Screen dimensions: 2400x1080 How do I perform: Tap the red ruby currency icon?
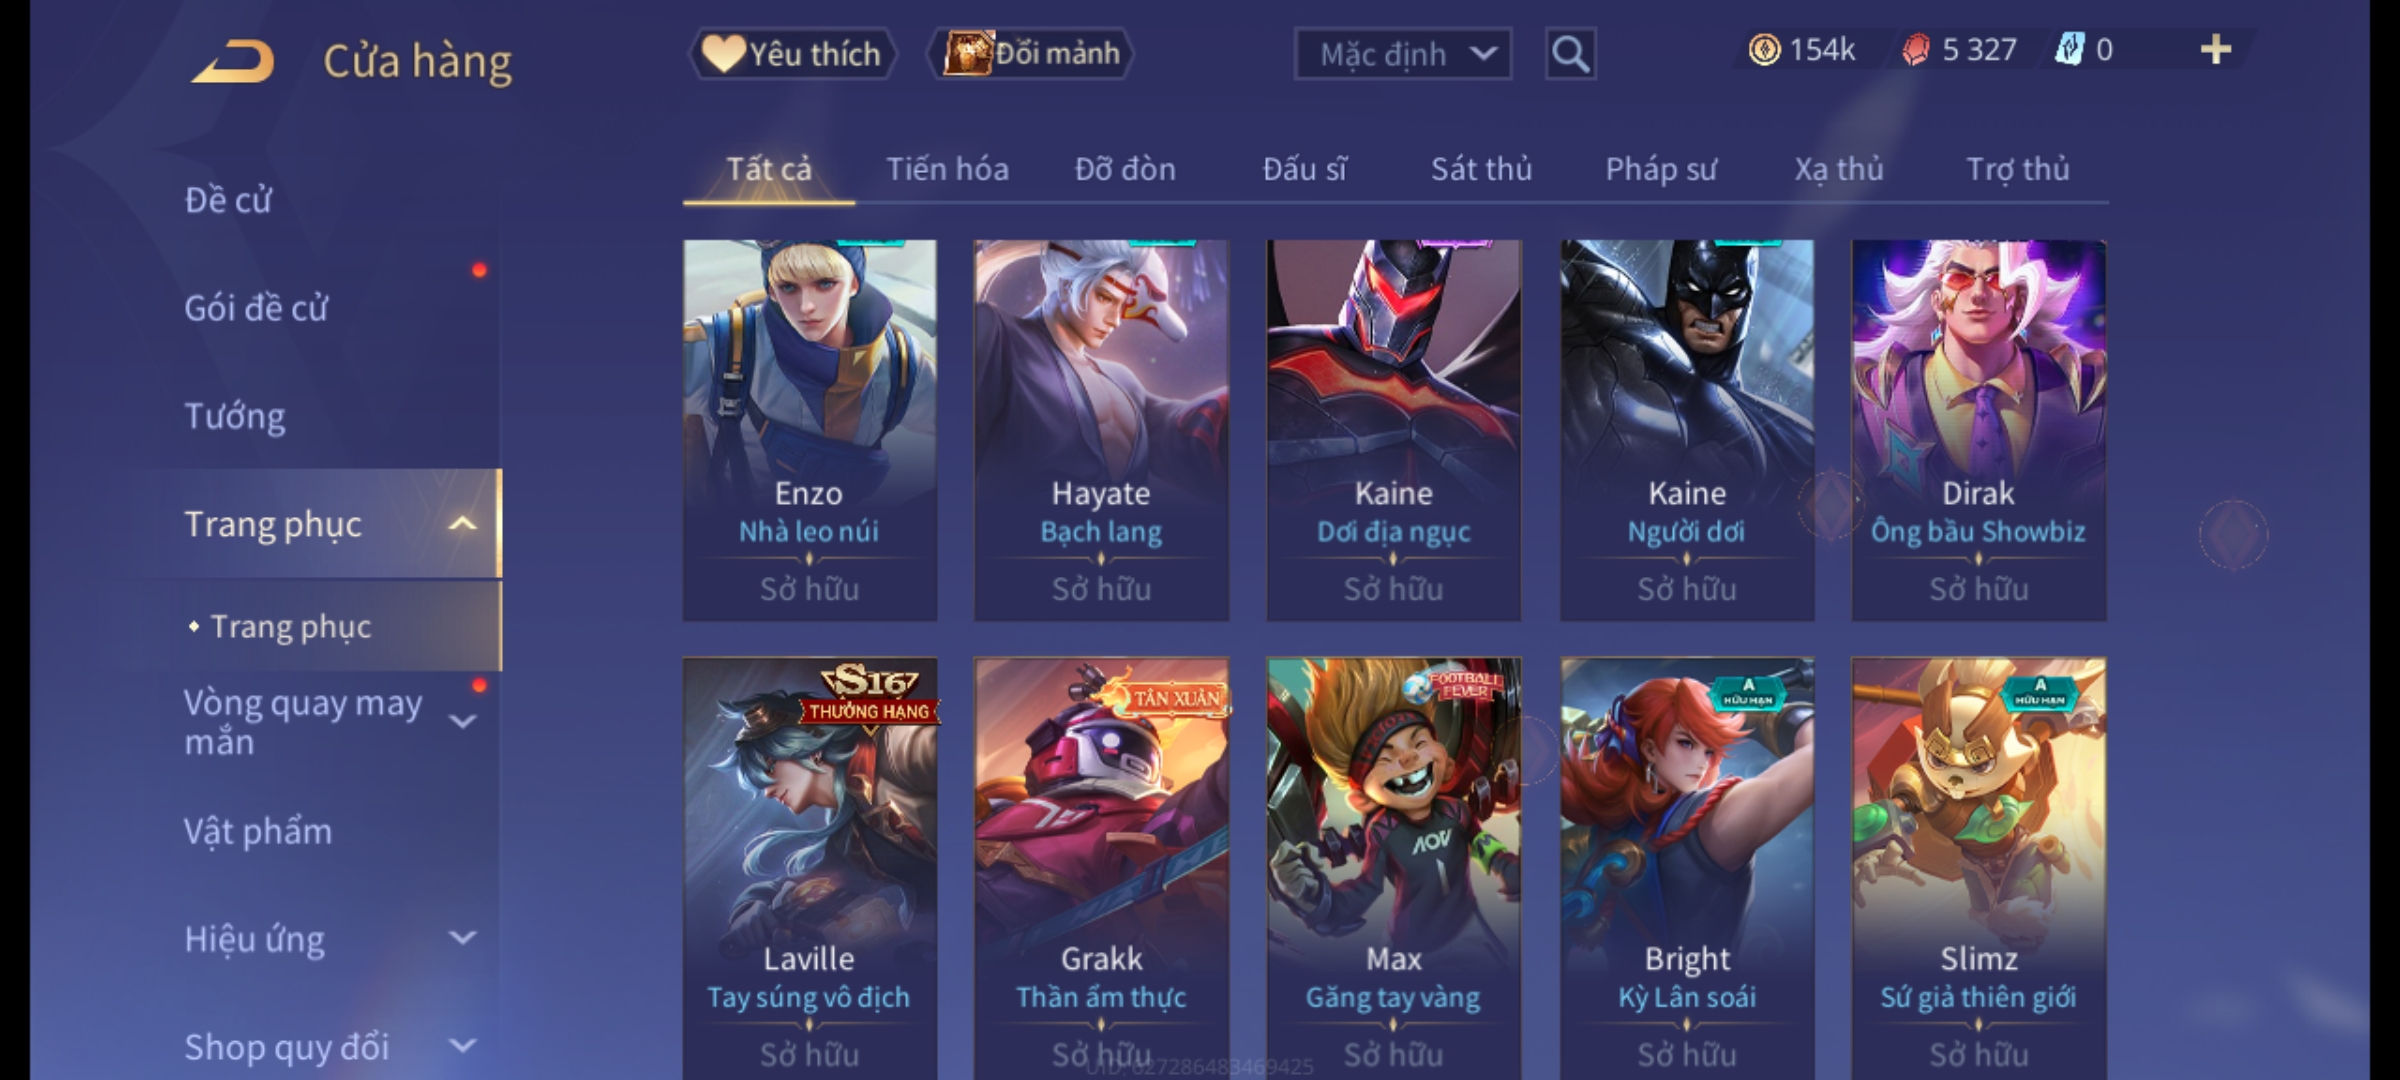(1915, 50)
